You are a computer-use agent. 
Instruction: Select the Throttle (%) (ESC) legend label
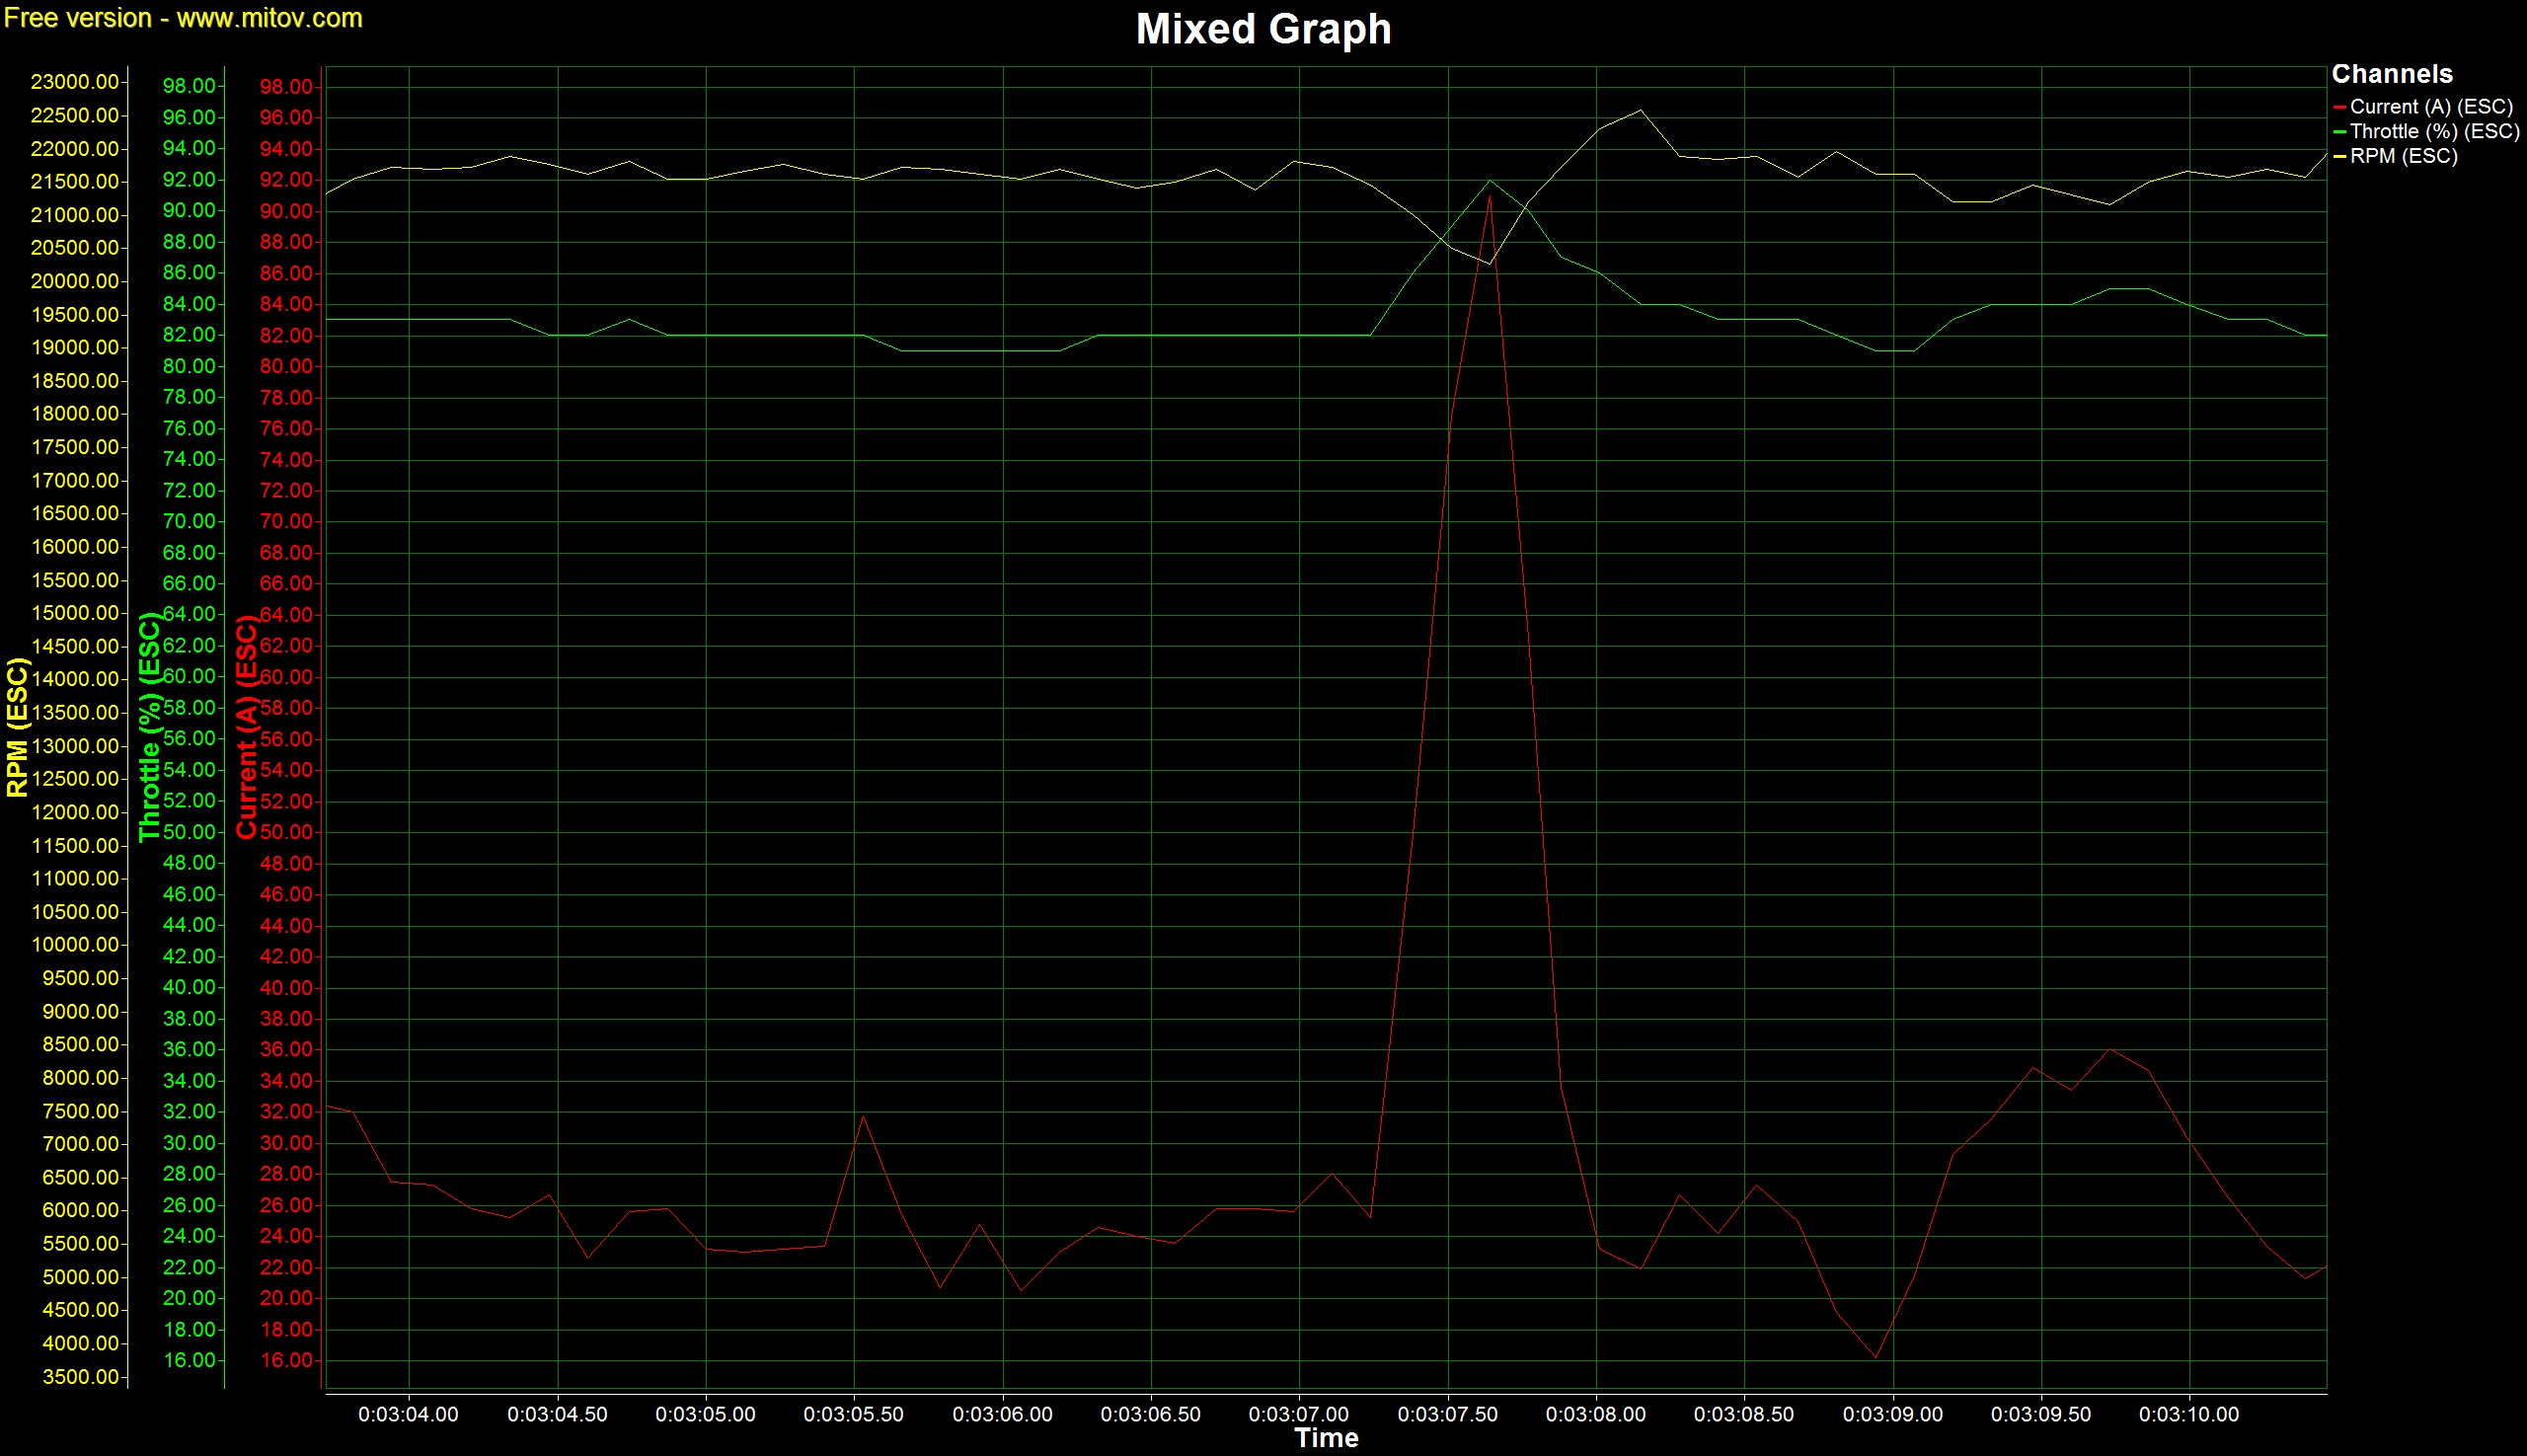(2434, 132)
